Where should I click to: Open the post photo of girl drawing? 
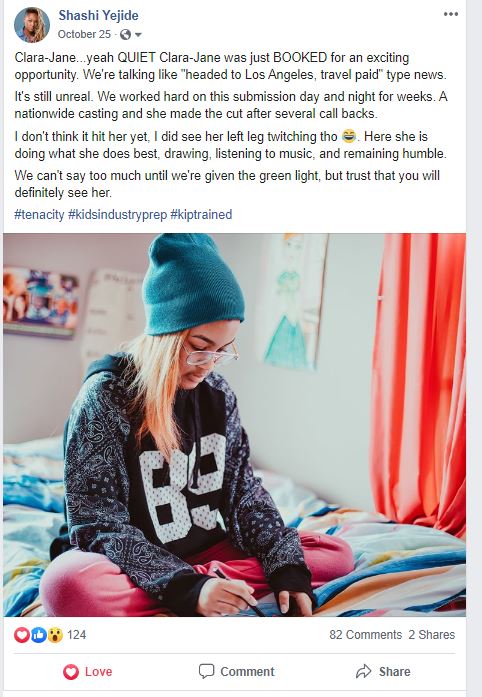235,425
